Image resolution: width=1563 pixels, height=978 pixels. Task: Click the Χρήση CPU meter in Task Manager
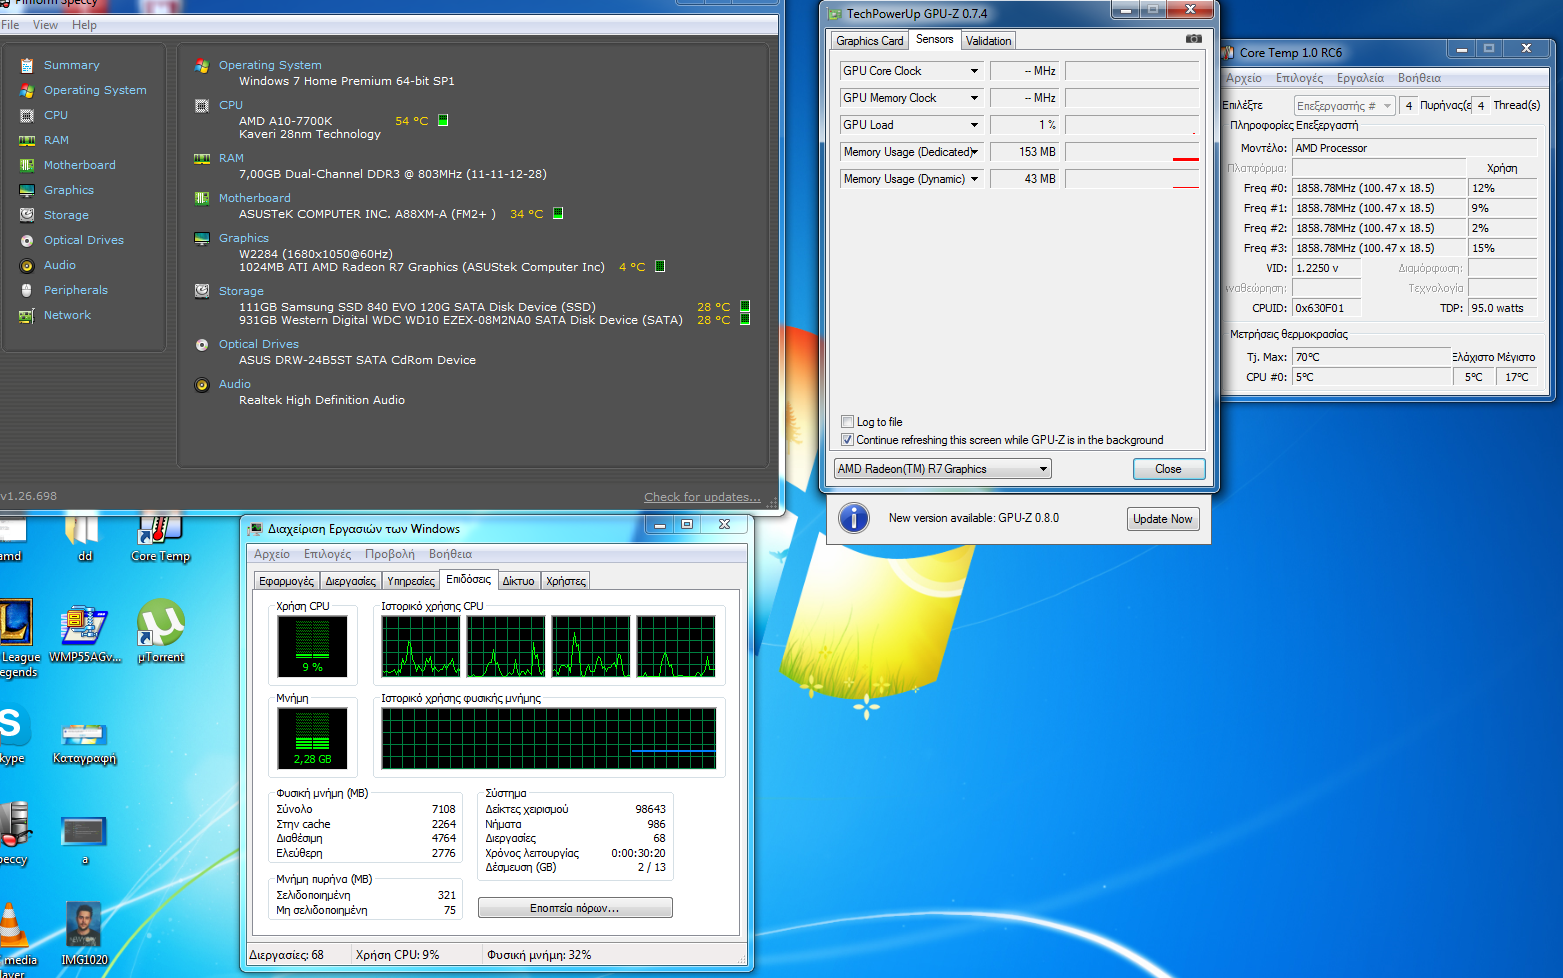[312, 646]
